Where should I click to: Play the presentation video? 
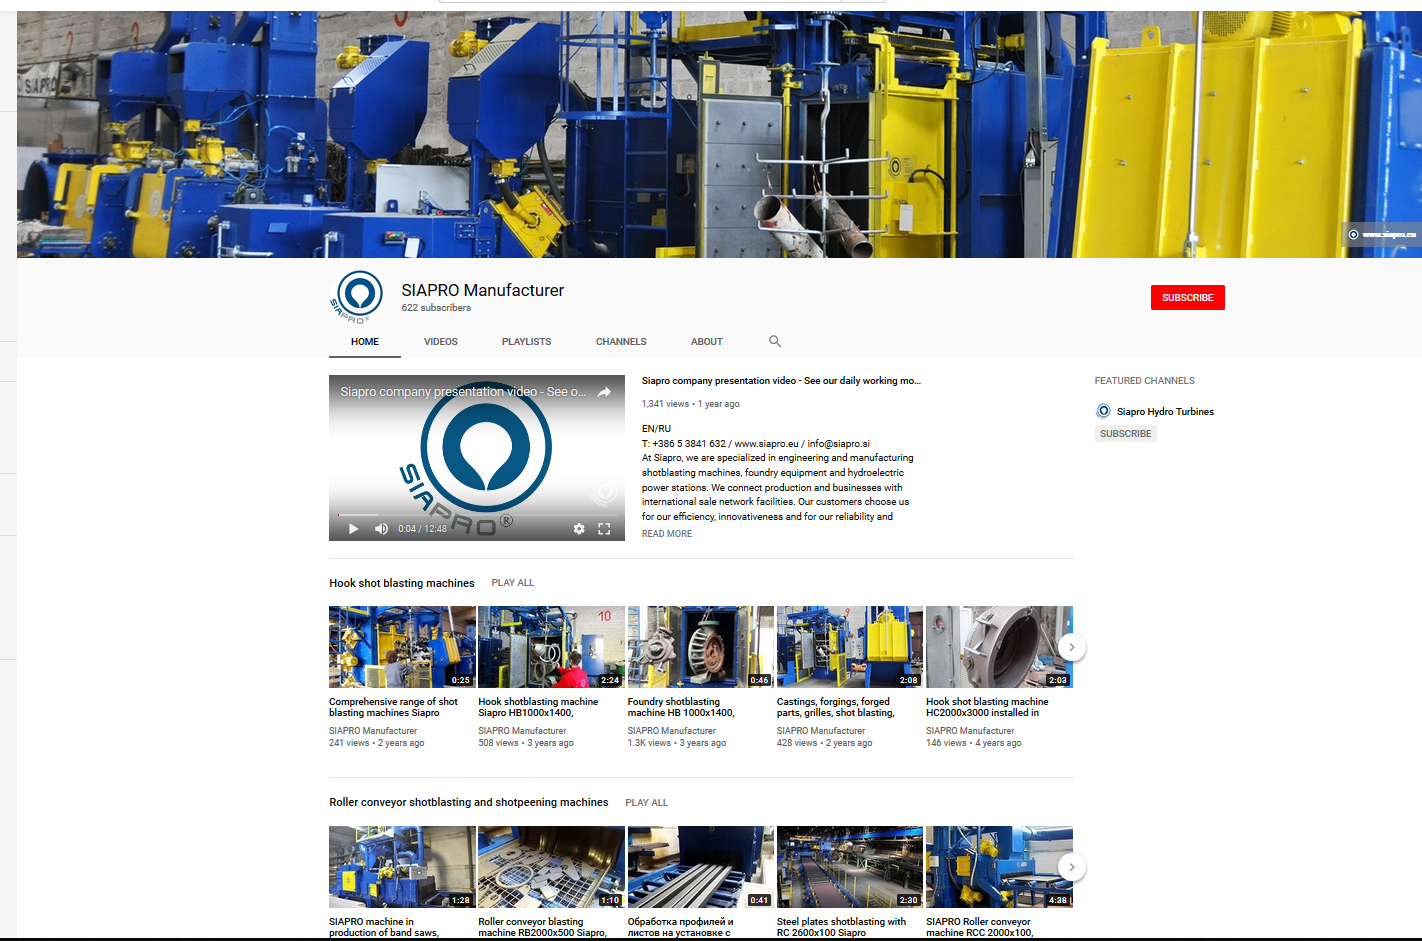click(353, 529)
